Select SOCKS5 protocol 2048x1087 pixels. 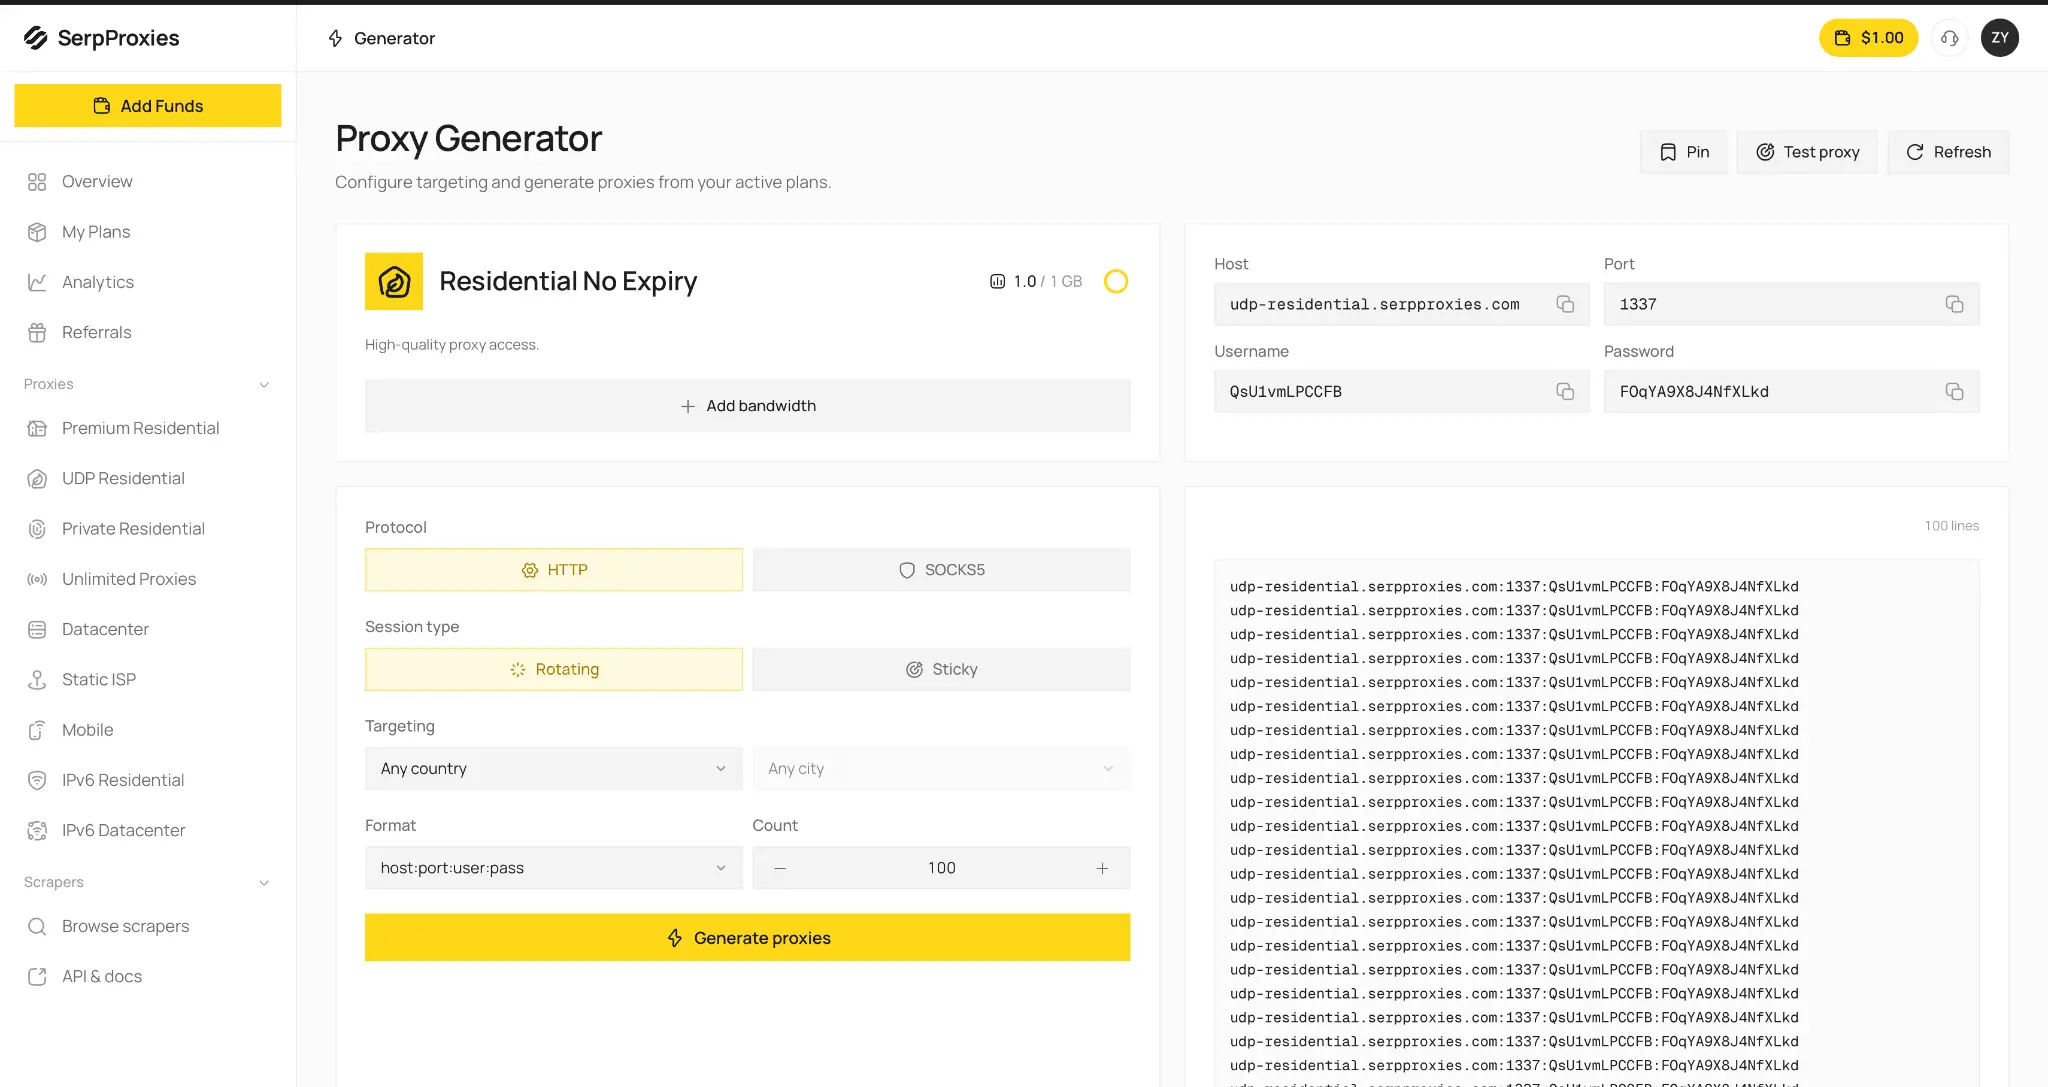[x=941, y=570]
